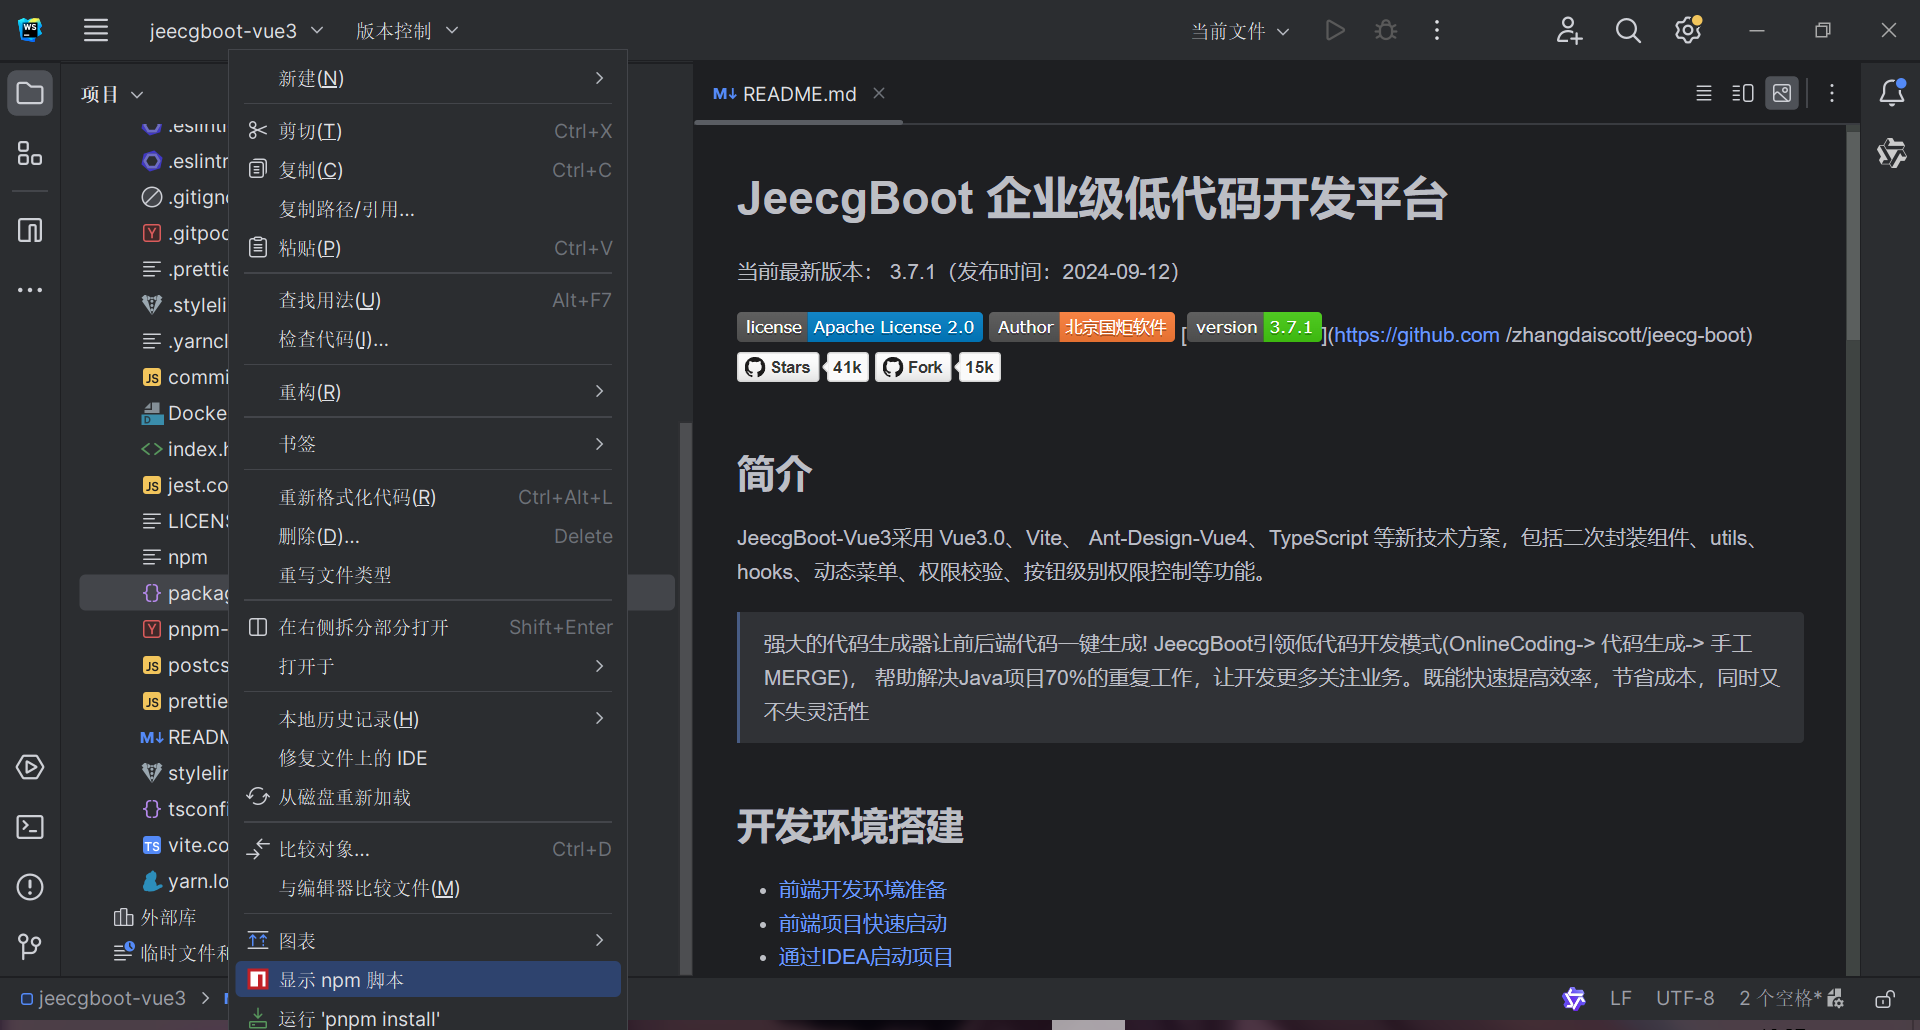Viewport: 1920px width, 1030px height.
Task: Select Show npm Scripts menu item
Action: (428, 980)
